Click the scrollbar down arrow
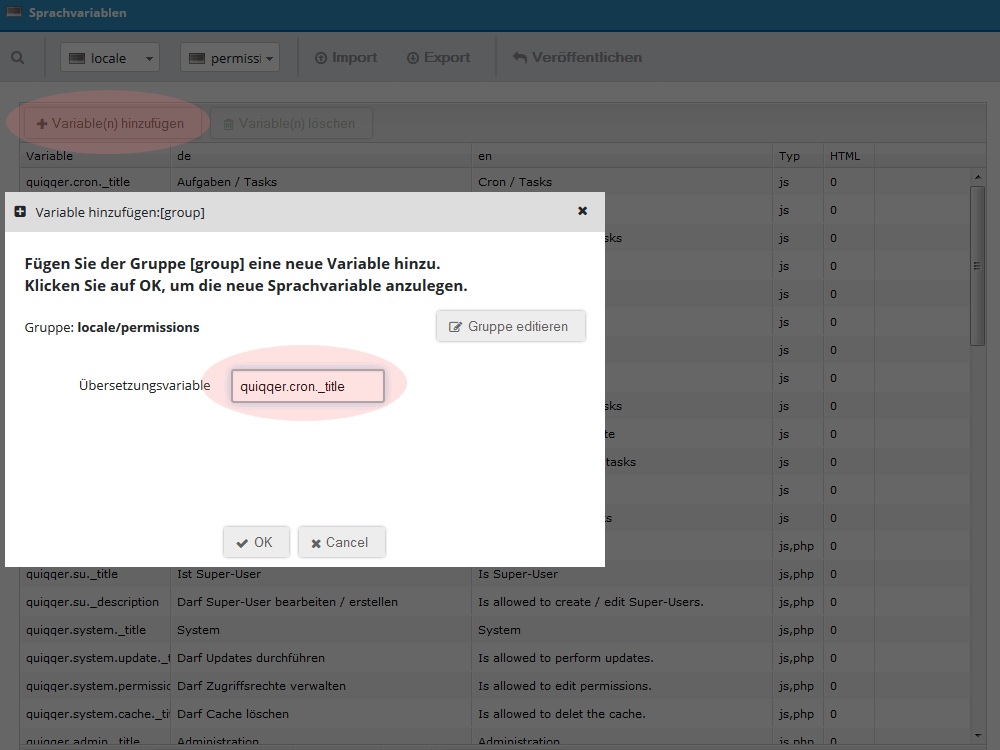Image resolution: width=1000 pixels, height=750 pixels. point(978,737)
